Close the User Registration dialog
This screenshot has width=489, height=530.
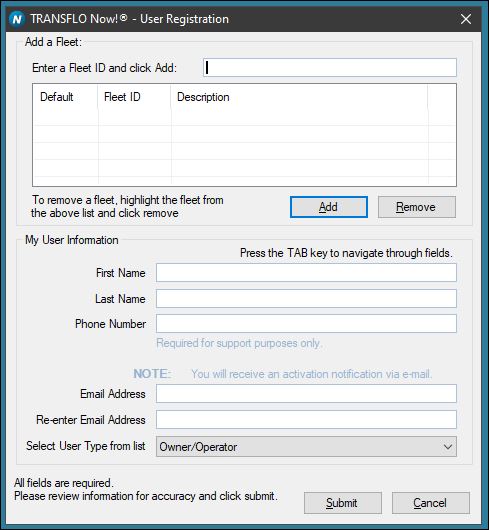[466, 19]
